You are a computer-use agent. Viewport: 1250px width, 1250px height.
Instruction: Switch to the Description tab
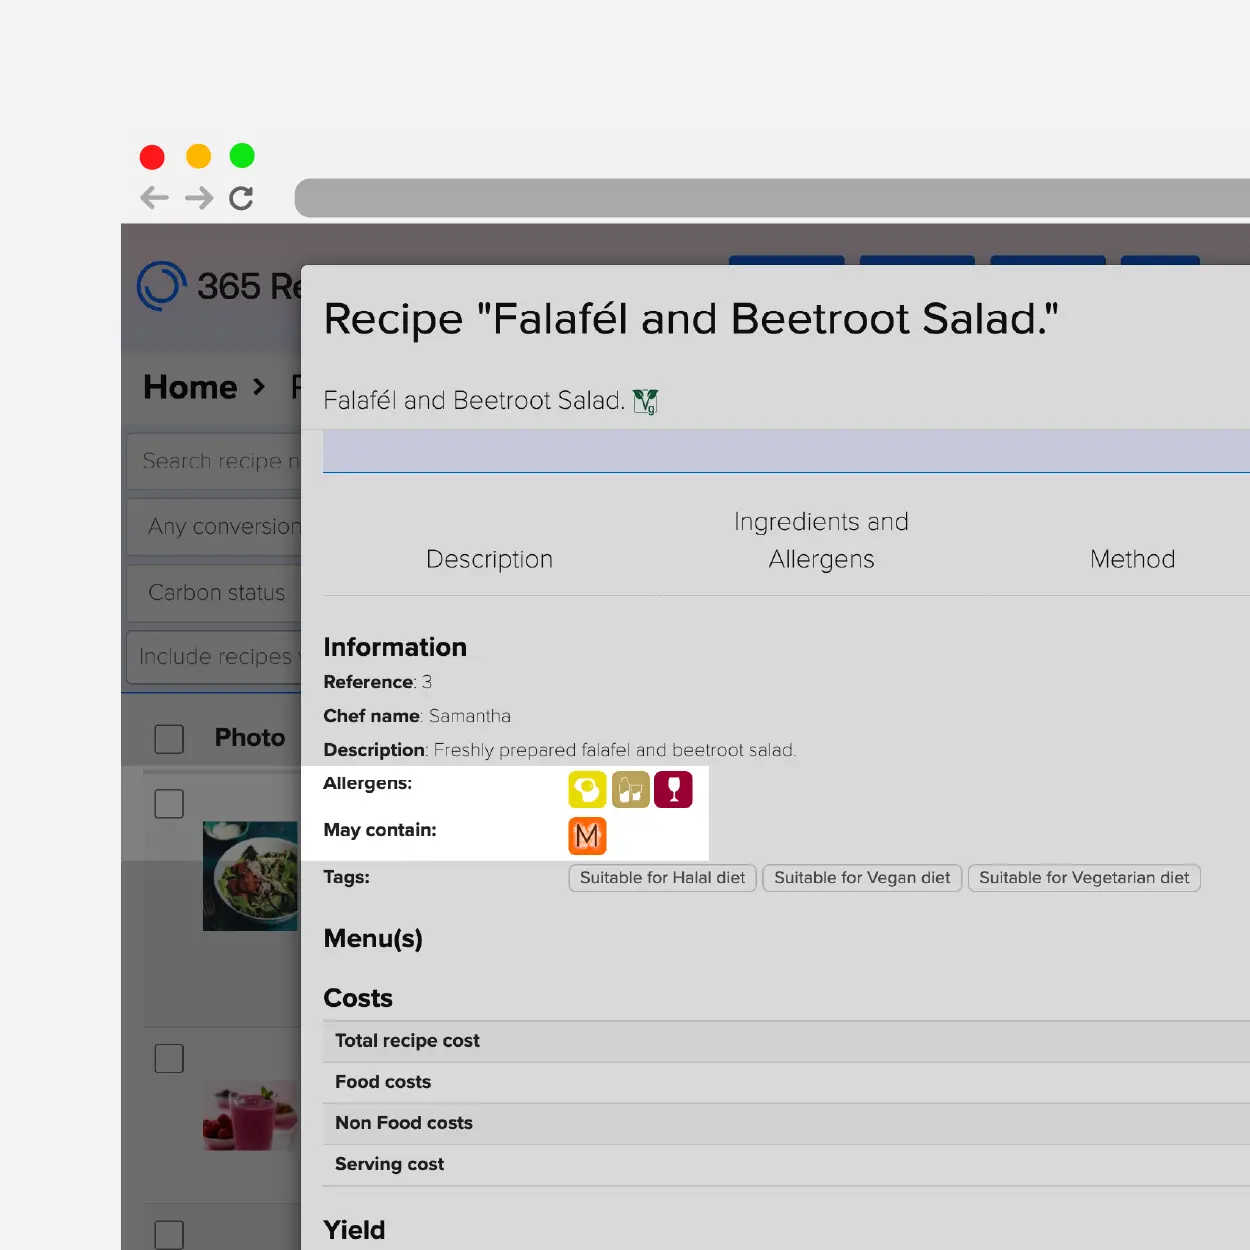point(489,559)
